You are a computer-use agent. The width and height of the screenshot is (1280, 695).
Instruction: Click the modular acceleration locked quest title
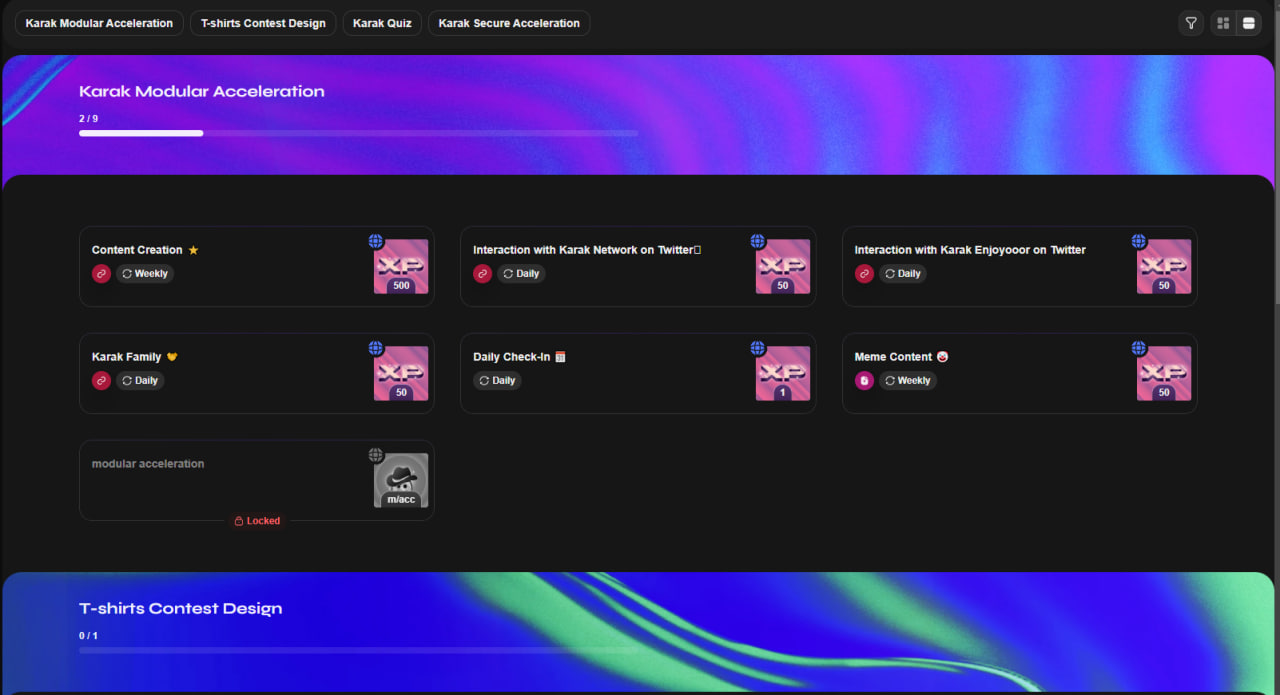[148, 464]
